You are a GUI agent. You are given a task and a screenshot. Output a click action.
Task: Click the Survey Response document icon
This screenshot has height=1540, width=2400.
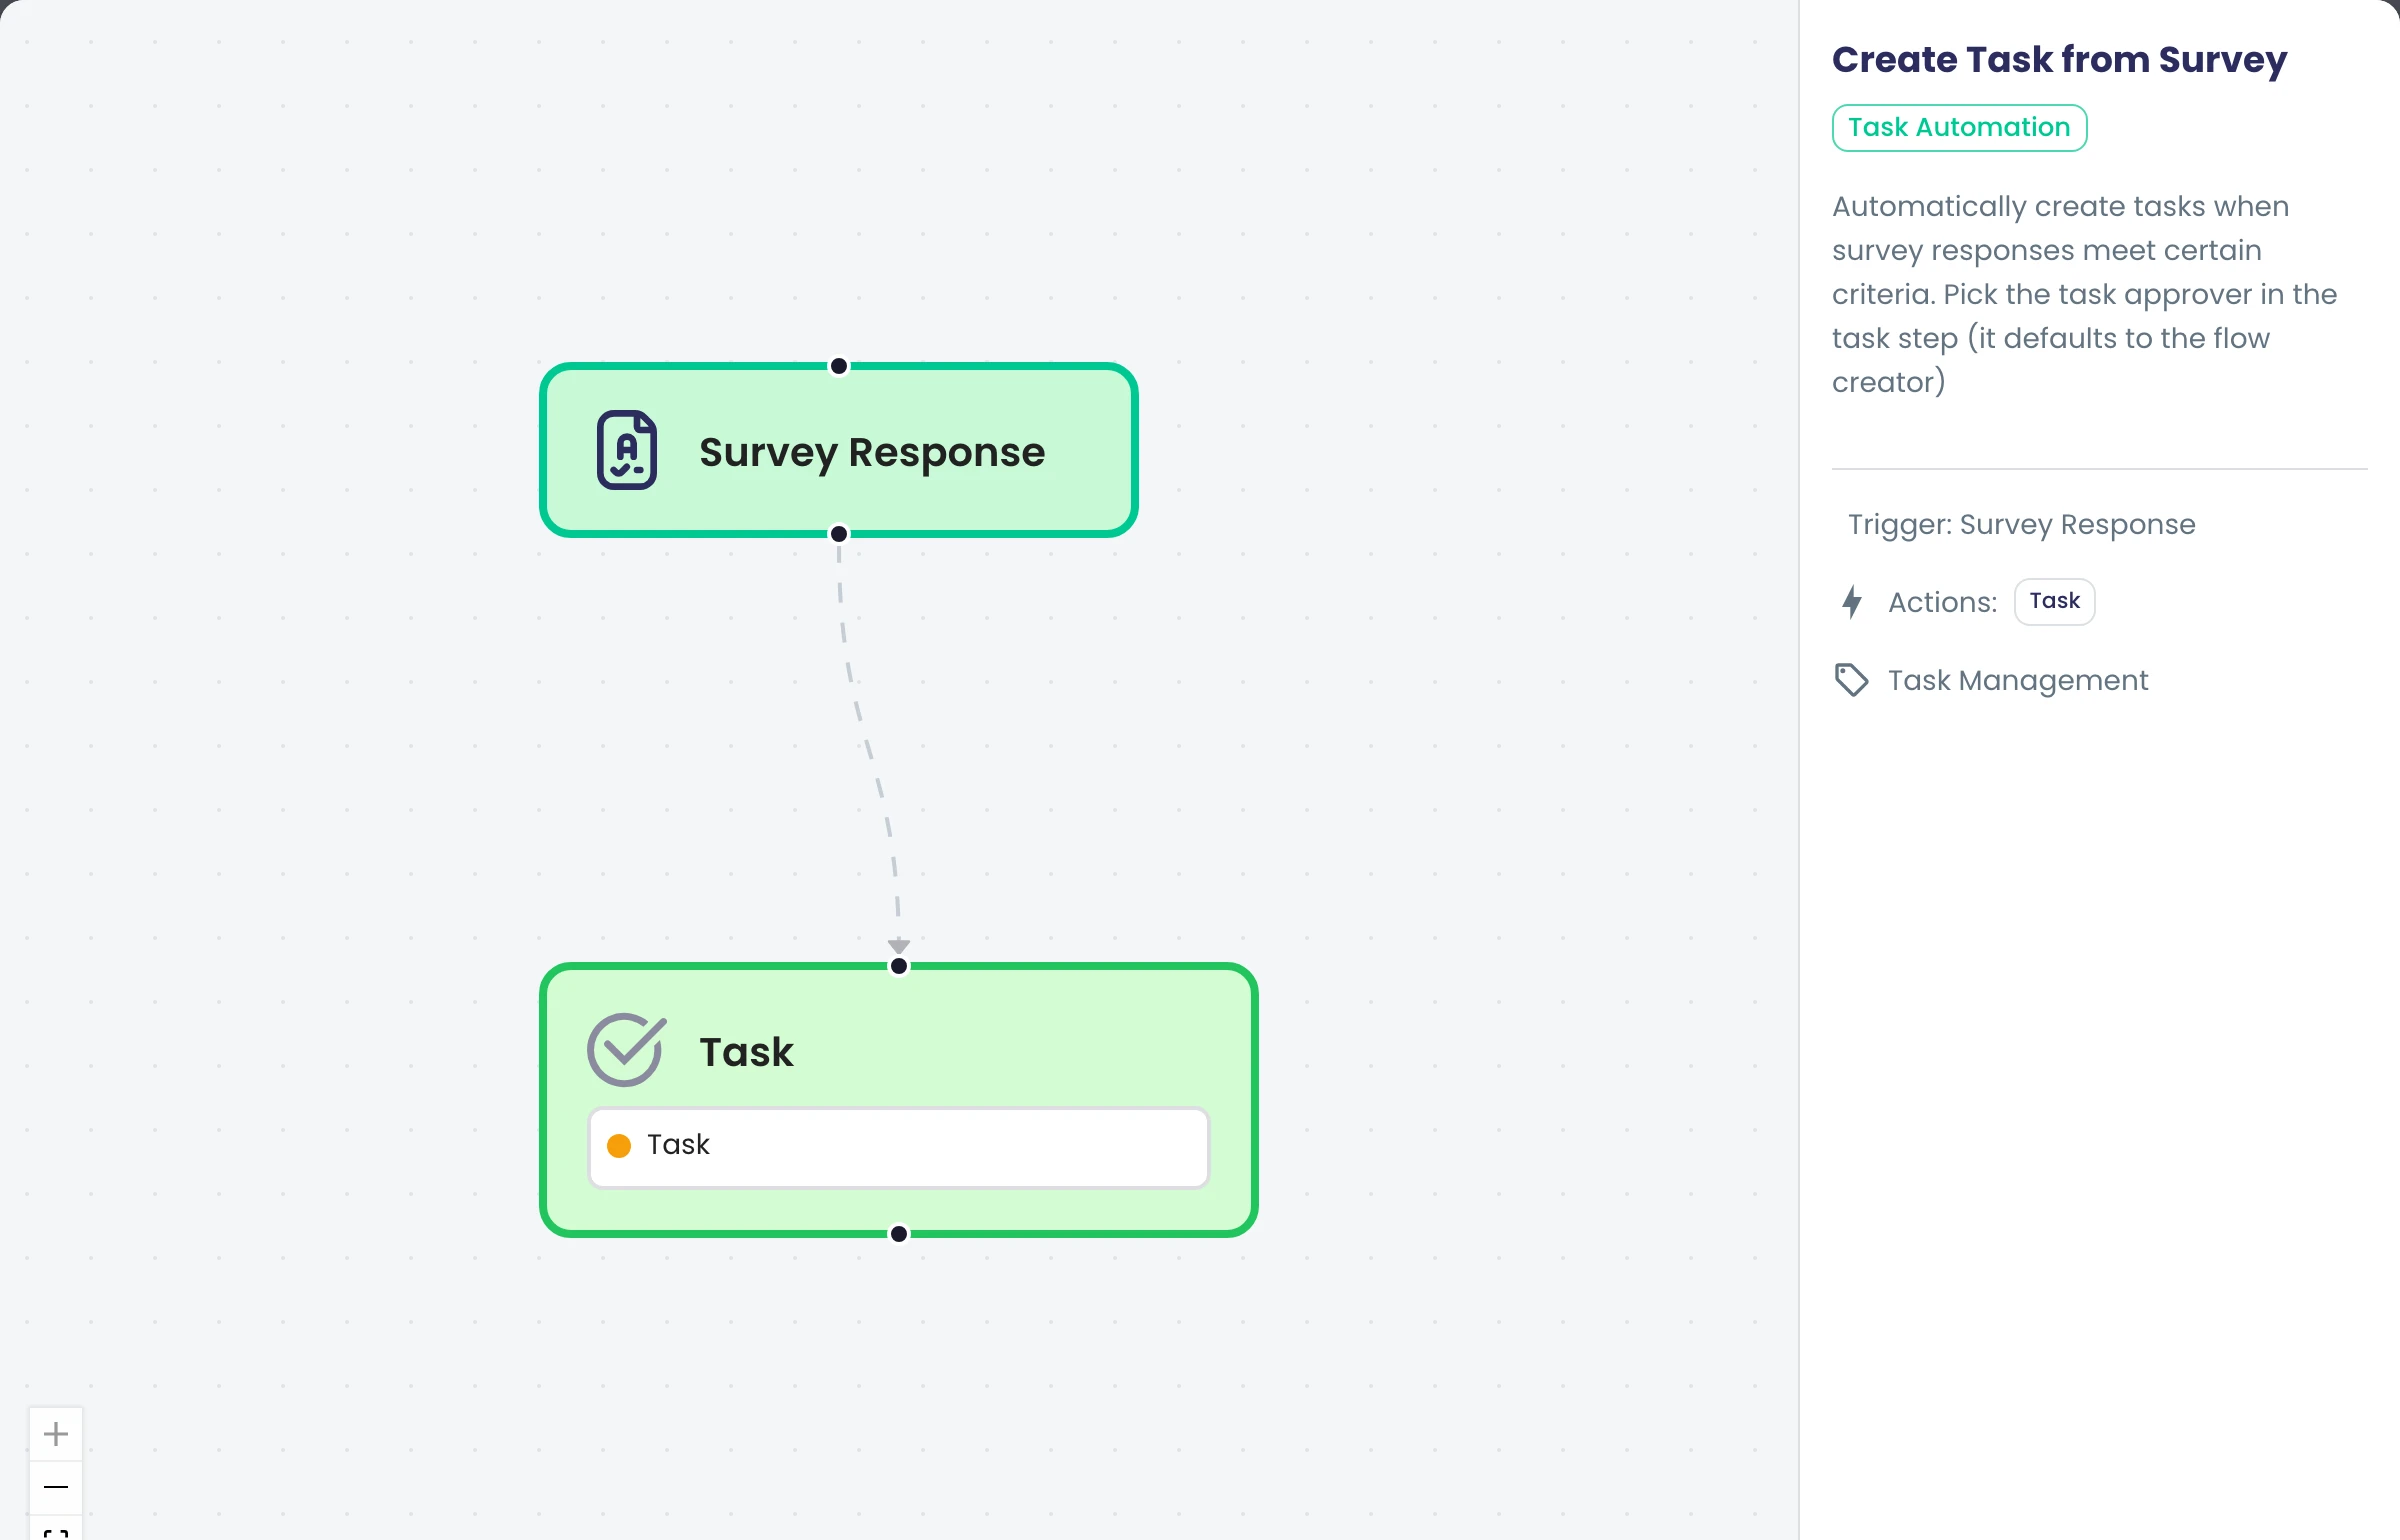pos(627,450)
